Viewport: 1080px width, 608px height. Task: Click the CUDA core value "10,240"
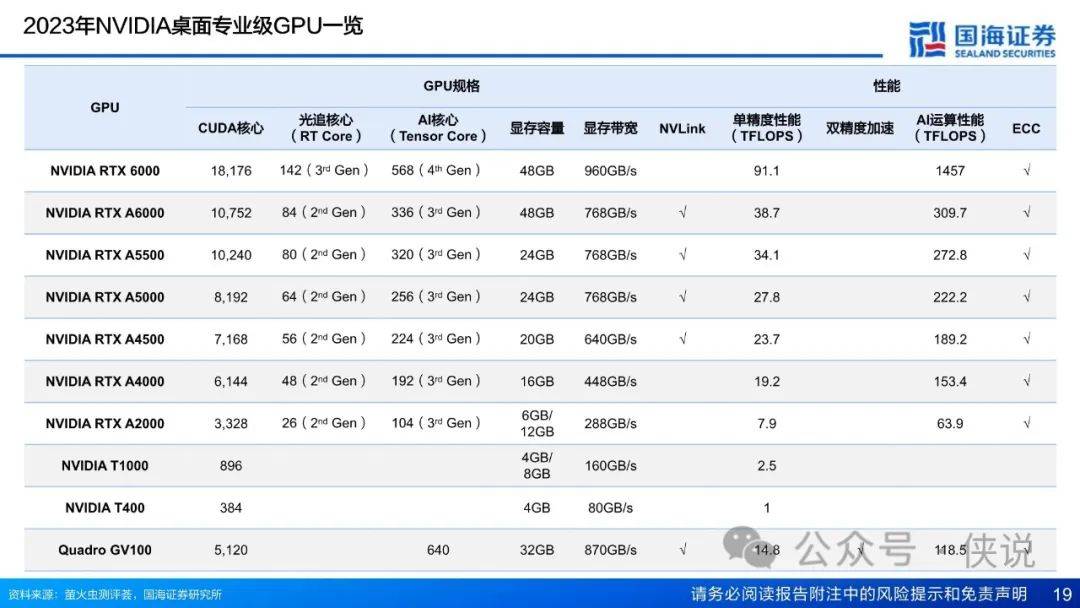point(231,255)
